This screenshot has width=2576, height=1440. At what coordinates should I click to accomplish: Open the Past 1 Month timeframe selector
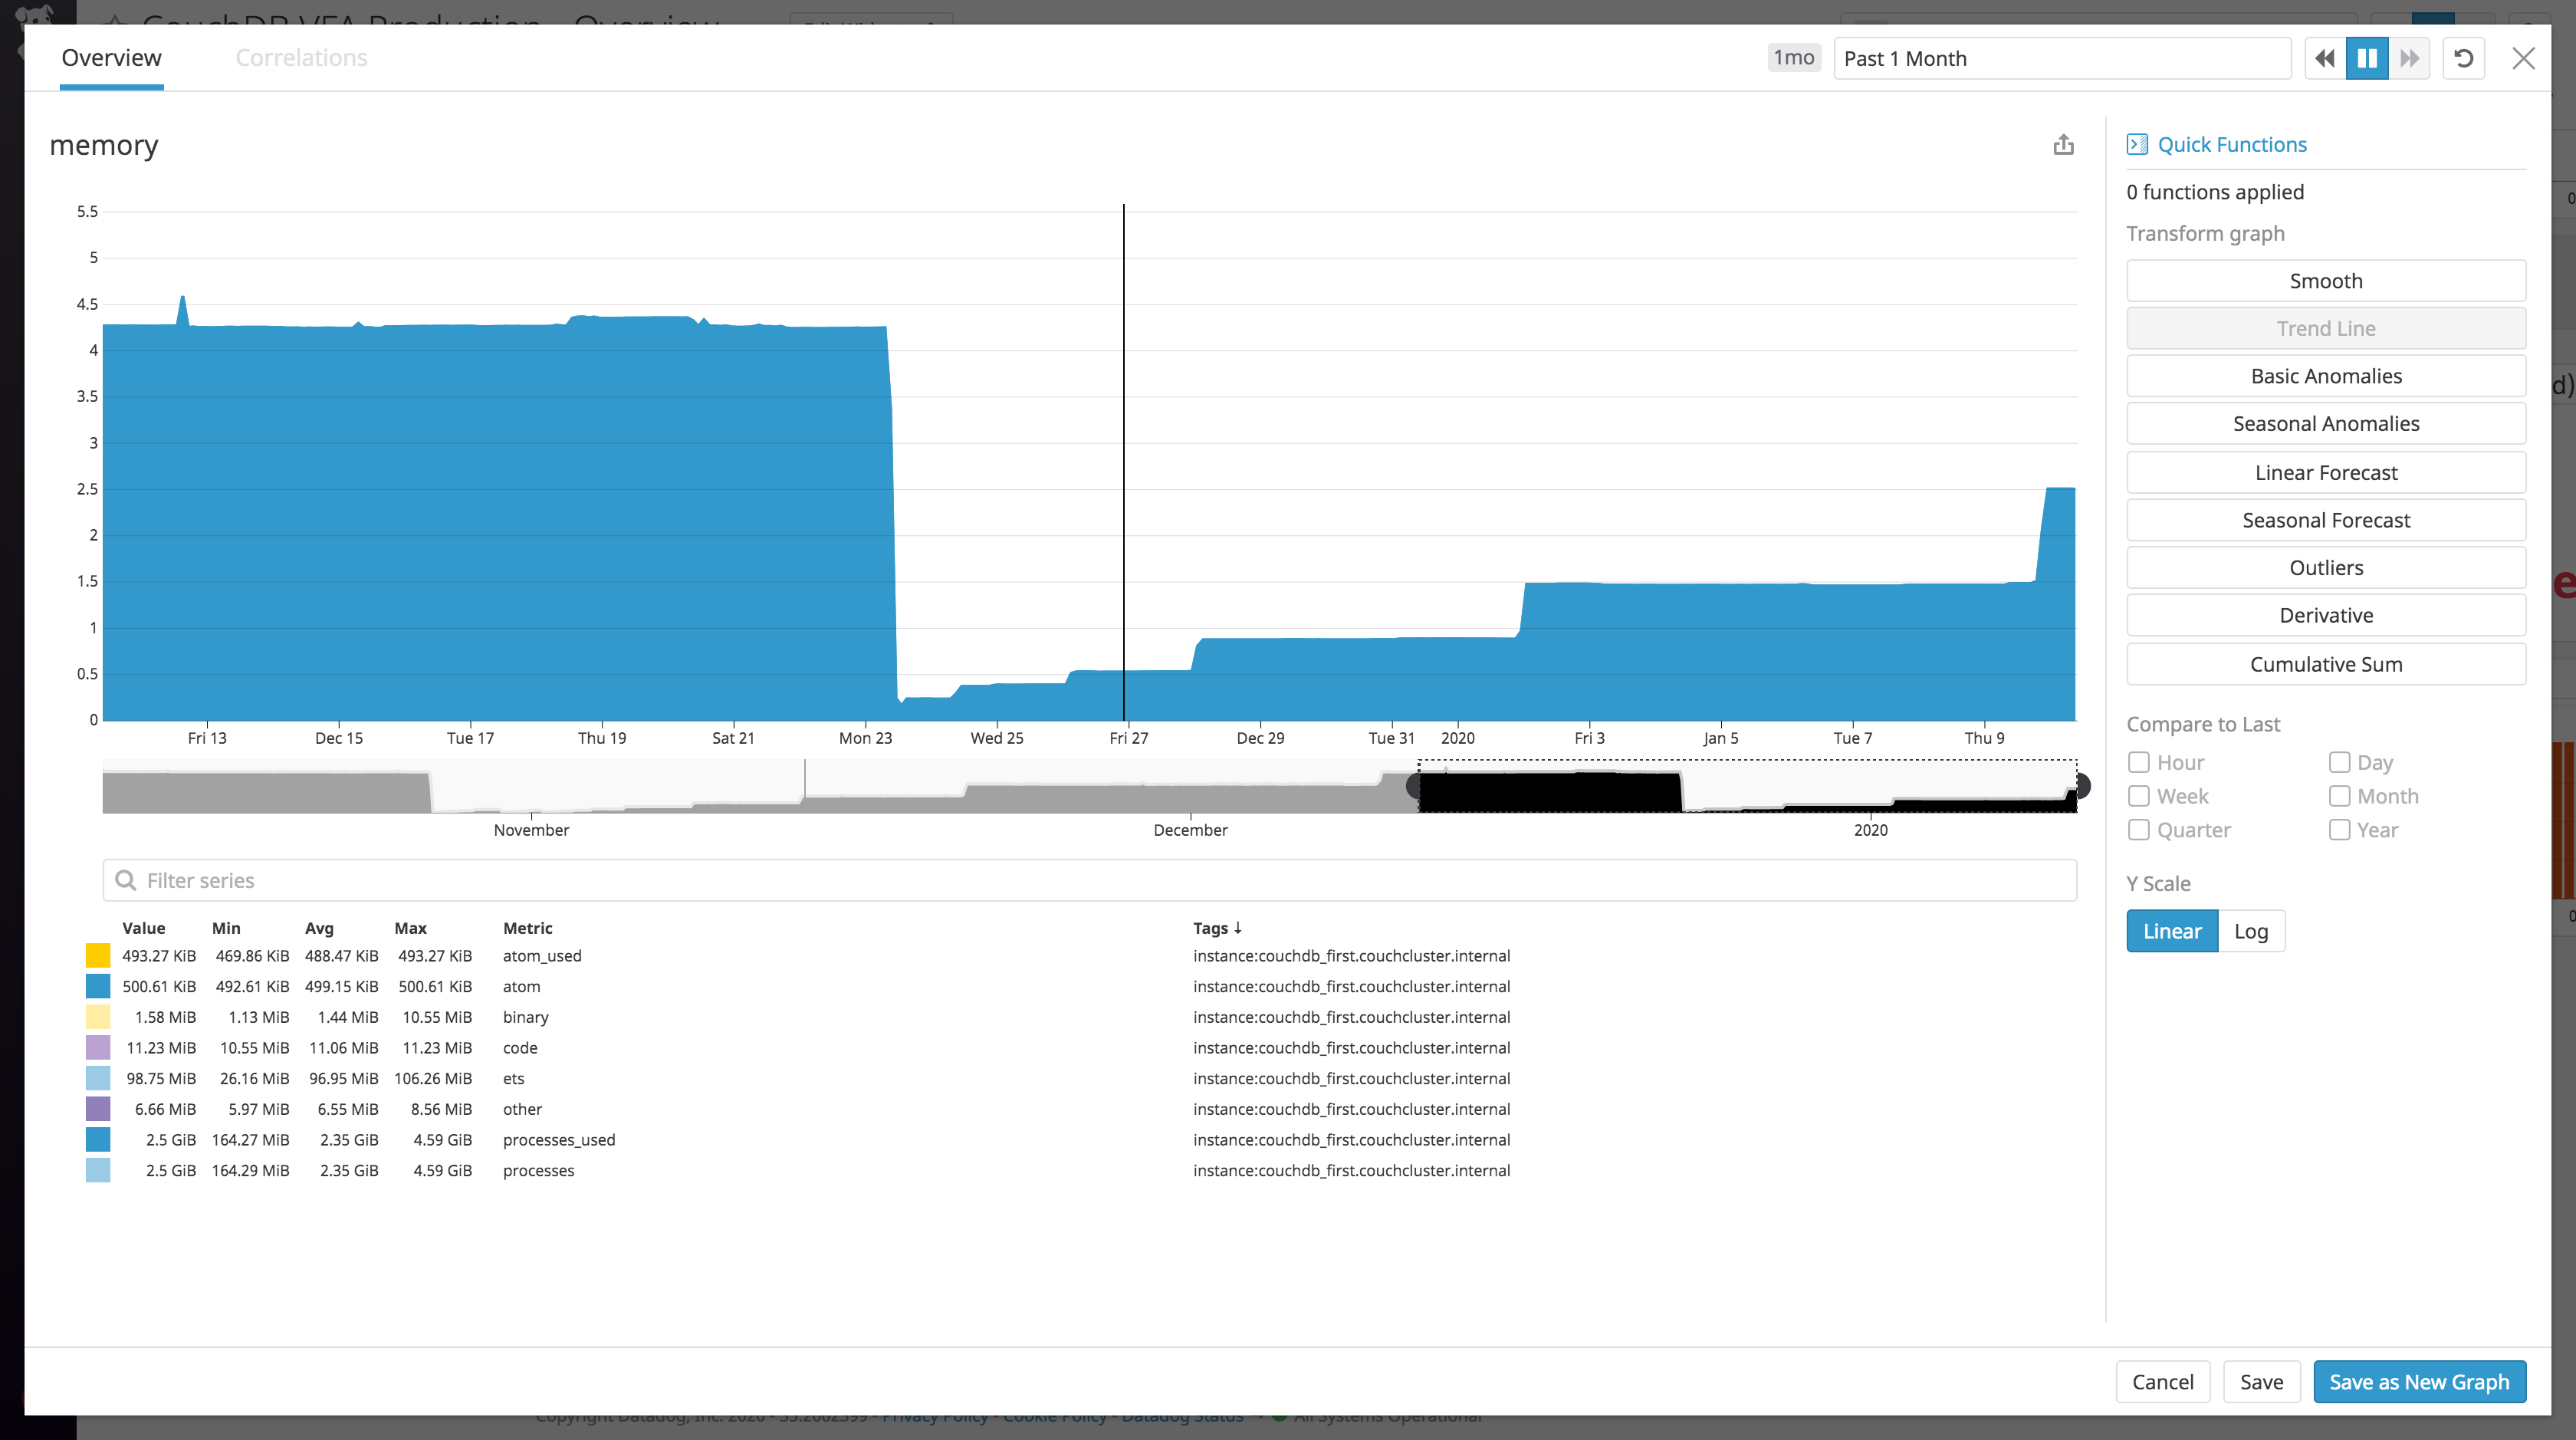click(x=2062, y=58)
